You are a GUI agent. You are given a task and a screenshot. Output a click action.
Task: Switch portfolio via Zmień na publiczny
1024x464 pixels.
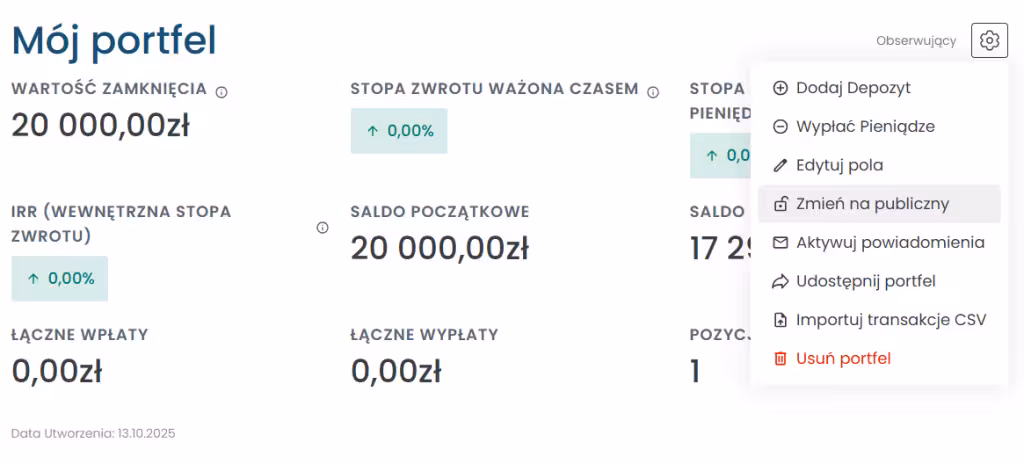872,204
